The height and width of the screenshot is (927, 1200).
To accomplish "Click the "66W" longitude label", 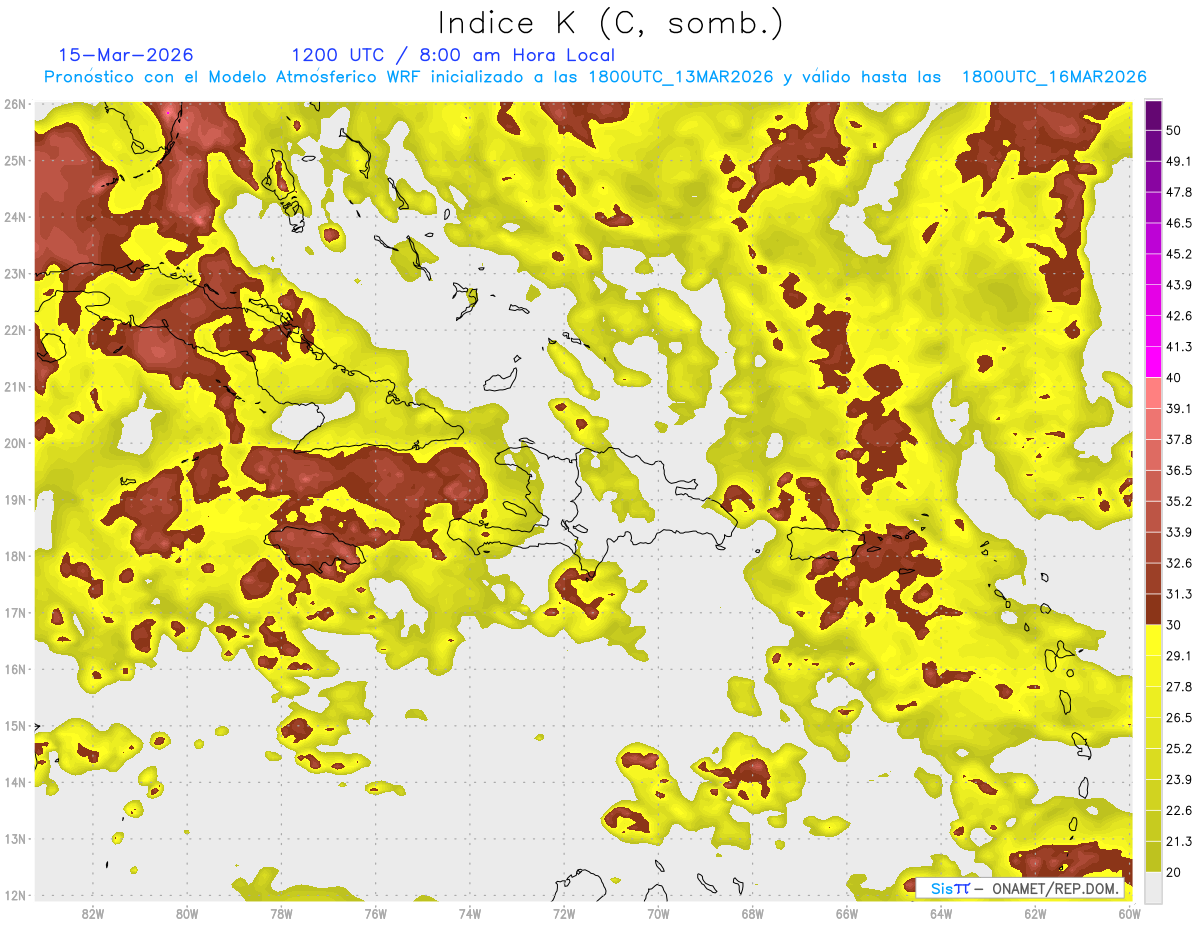I will coord(847,913).
